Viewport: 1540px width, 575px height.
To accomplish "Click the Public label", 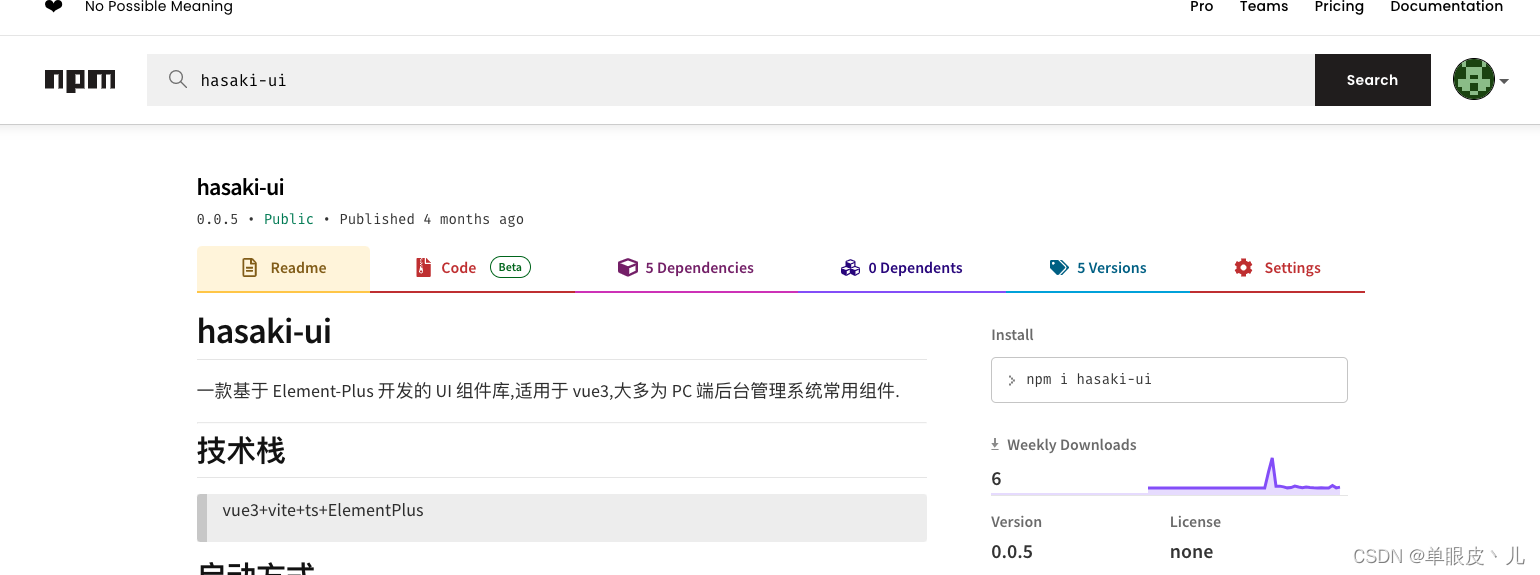I will [x=289, y=219].
